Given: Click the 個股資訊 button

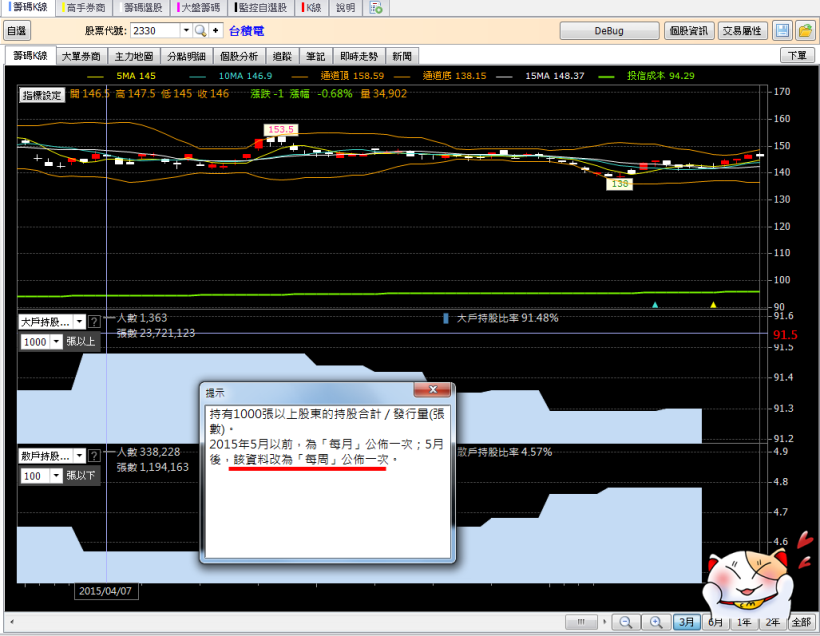Looking at the screenshot, I should [689, 31].
